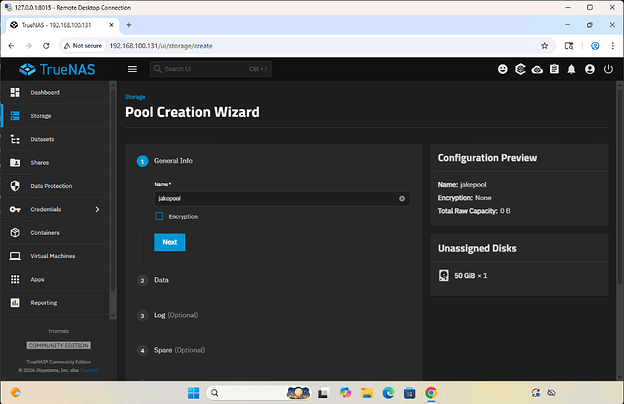
Task: Open the Datasets tree icon
Action: coord(15,139)
